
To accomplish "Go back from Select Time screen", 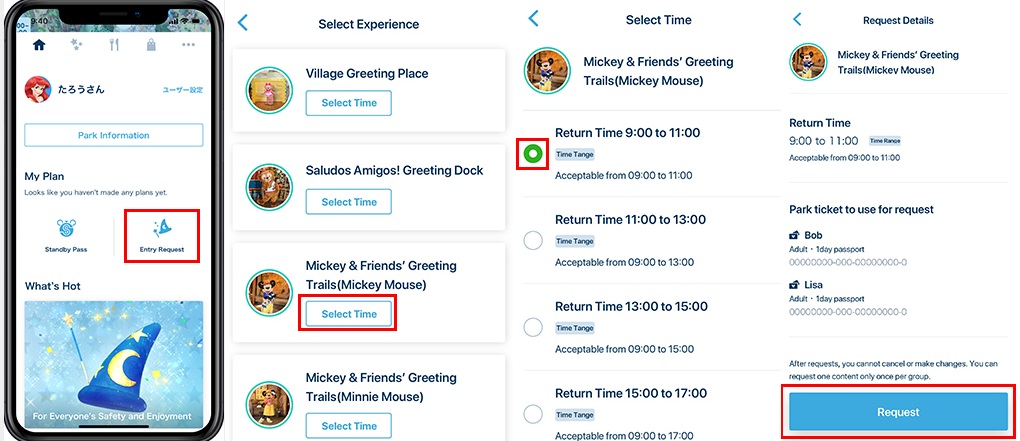I will point(533,18).
